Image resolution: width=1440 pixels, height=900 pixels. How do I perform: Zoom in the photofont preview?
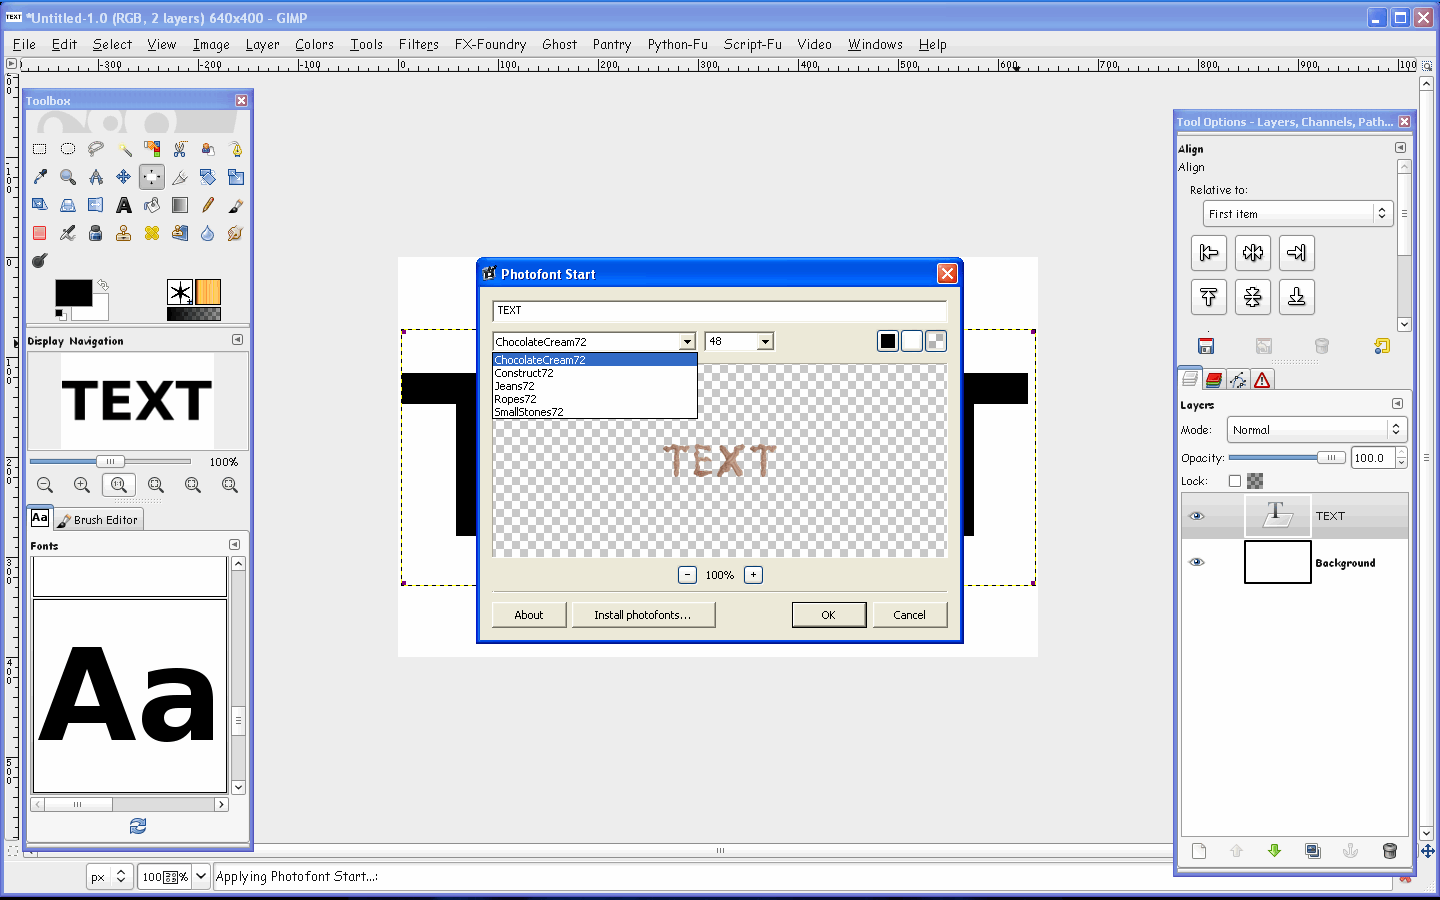pyautogui.click(x=753, y=575)
